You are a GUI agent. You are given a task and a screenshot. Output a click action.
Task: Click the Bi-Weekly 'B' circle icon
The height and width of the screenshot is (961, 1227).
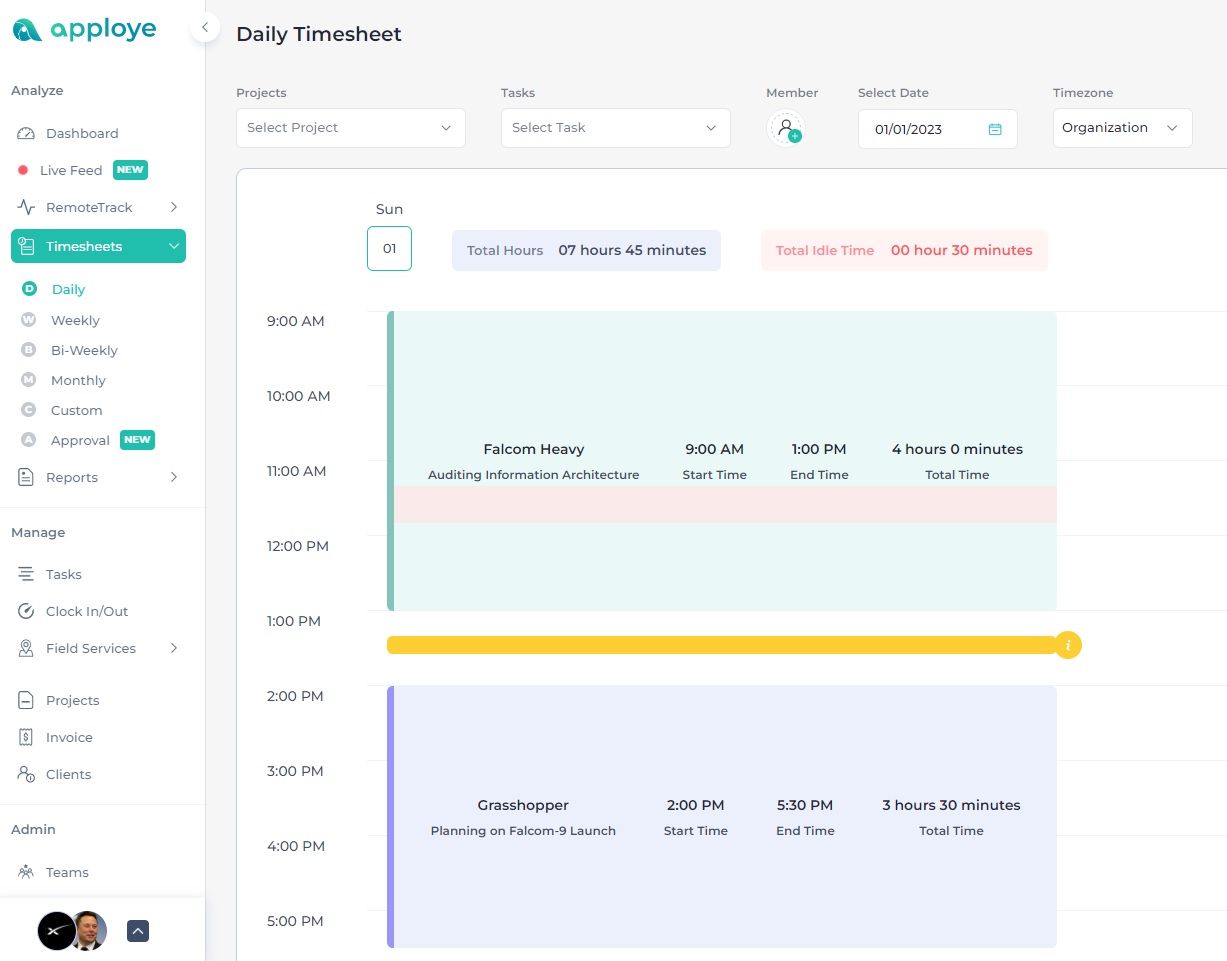coord(29,350)
